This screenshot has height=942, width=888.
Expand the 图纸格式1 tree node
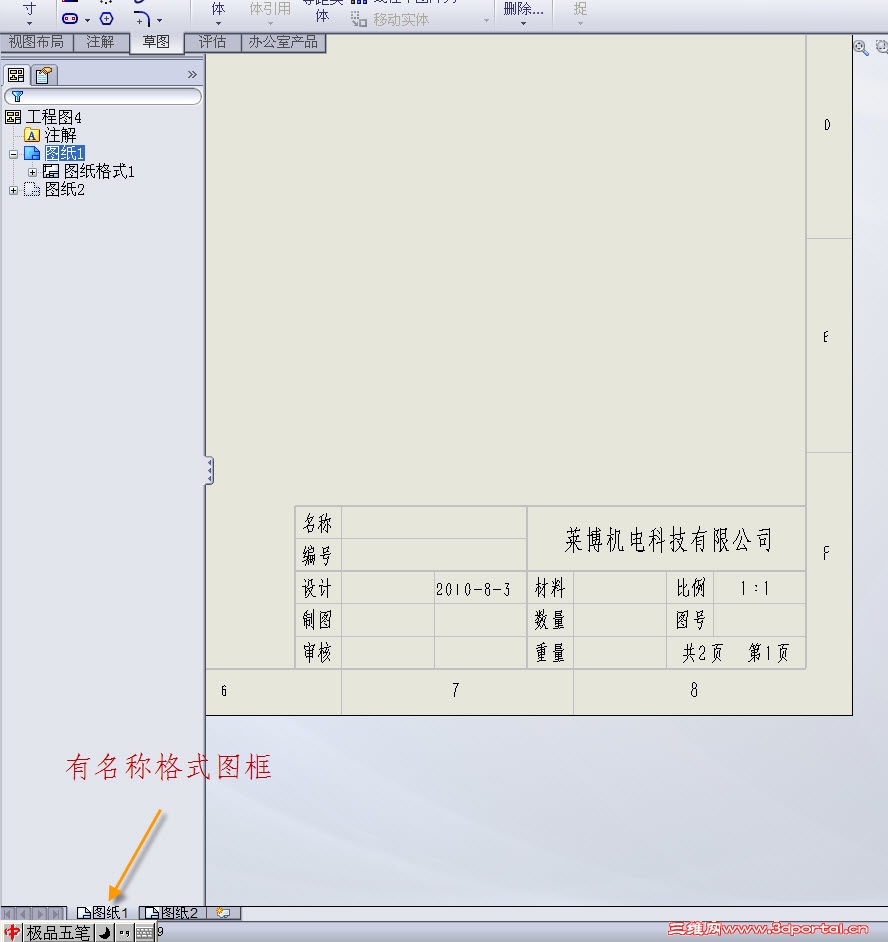pos(32,172)
